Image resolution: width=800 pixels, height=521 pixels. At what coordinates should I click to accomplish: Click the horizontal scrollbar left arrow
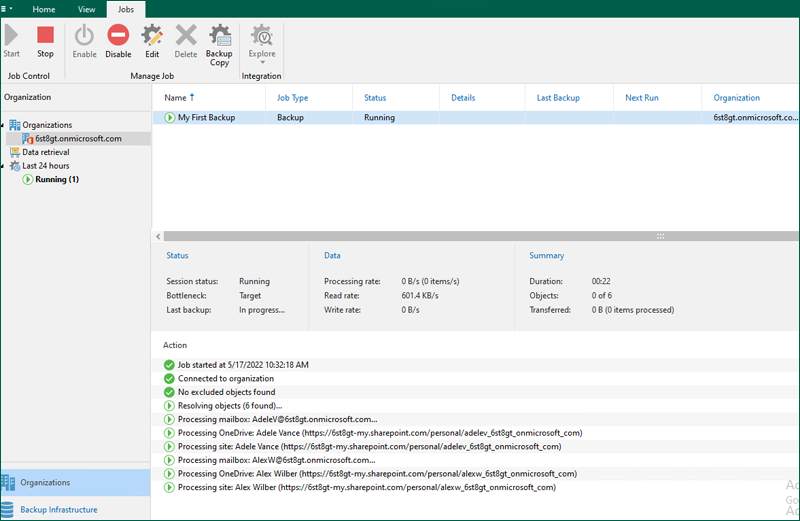pyautogui.click(x=158, y=236)
